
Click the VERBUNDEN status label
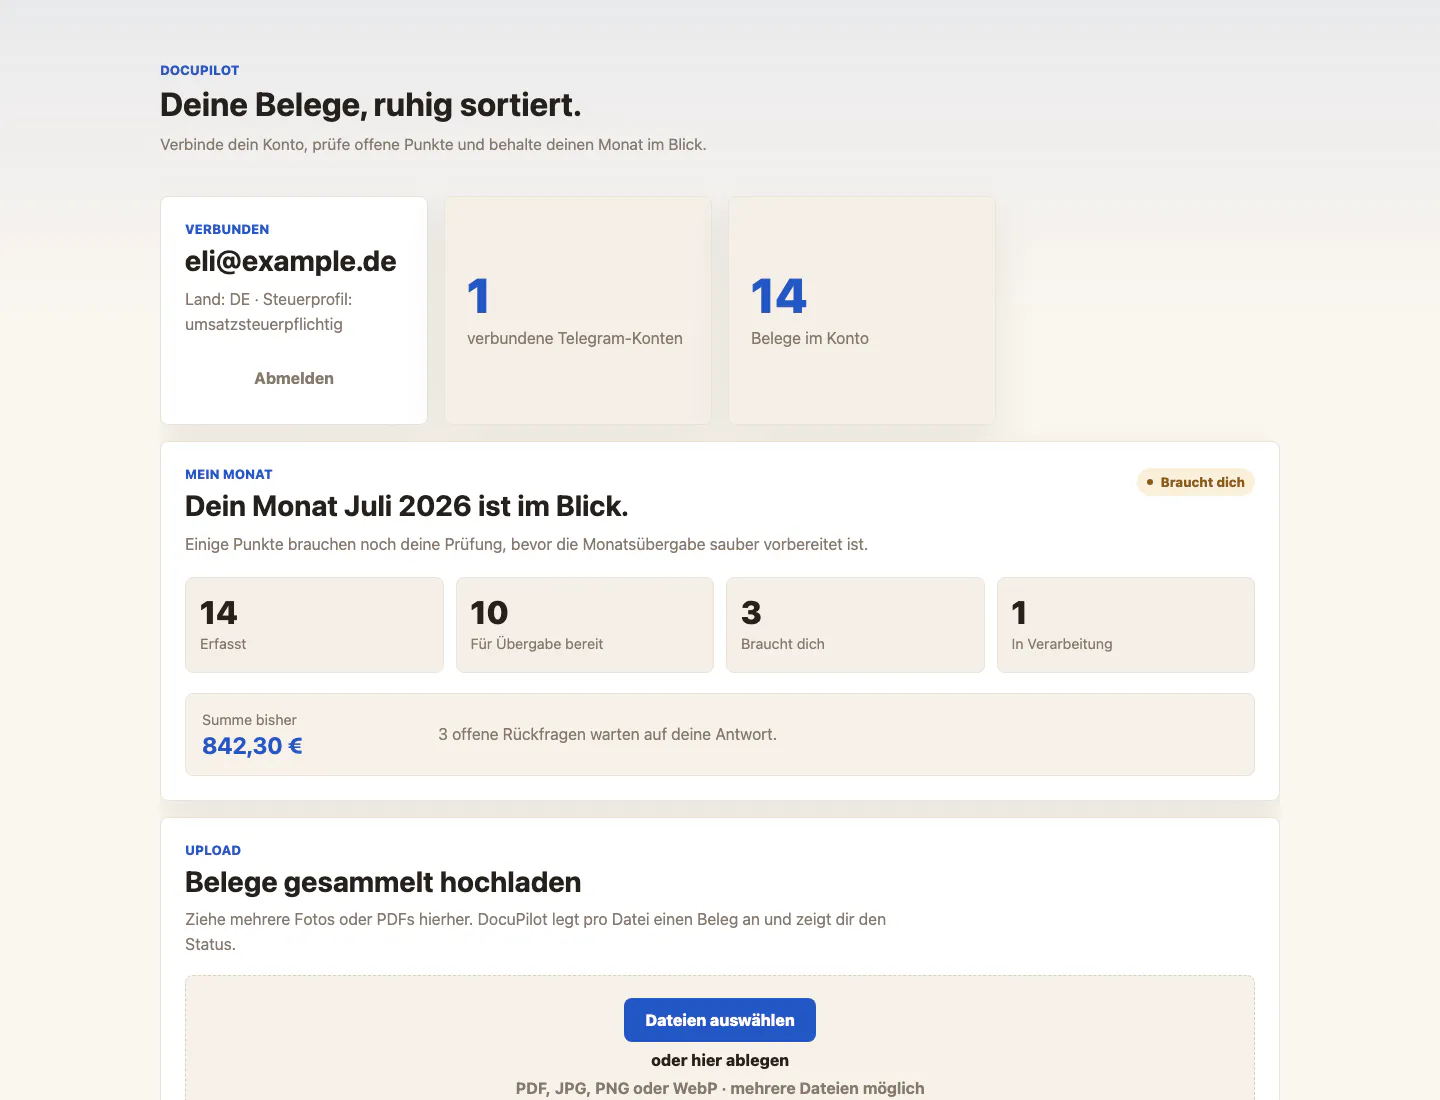click(227, 229)
